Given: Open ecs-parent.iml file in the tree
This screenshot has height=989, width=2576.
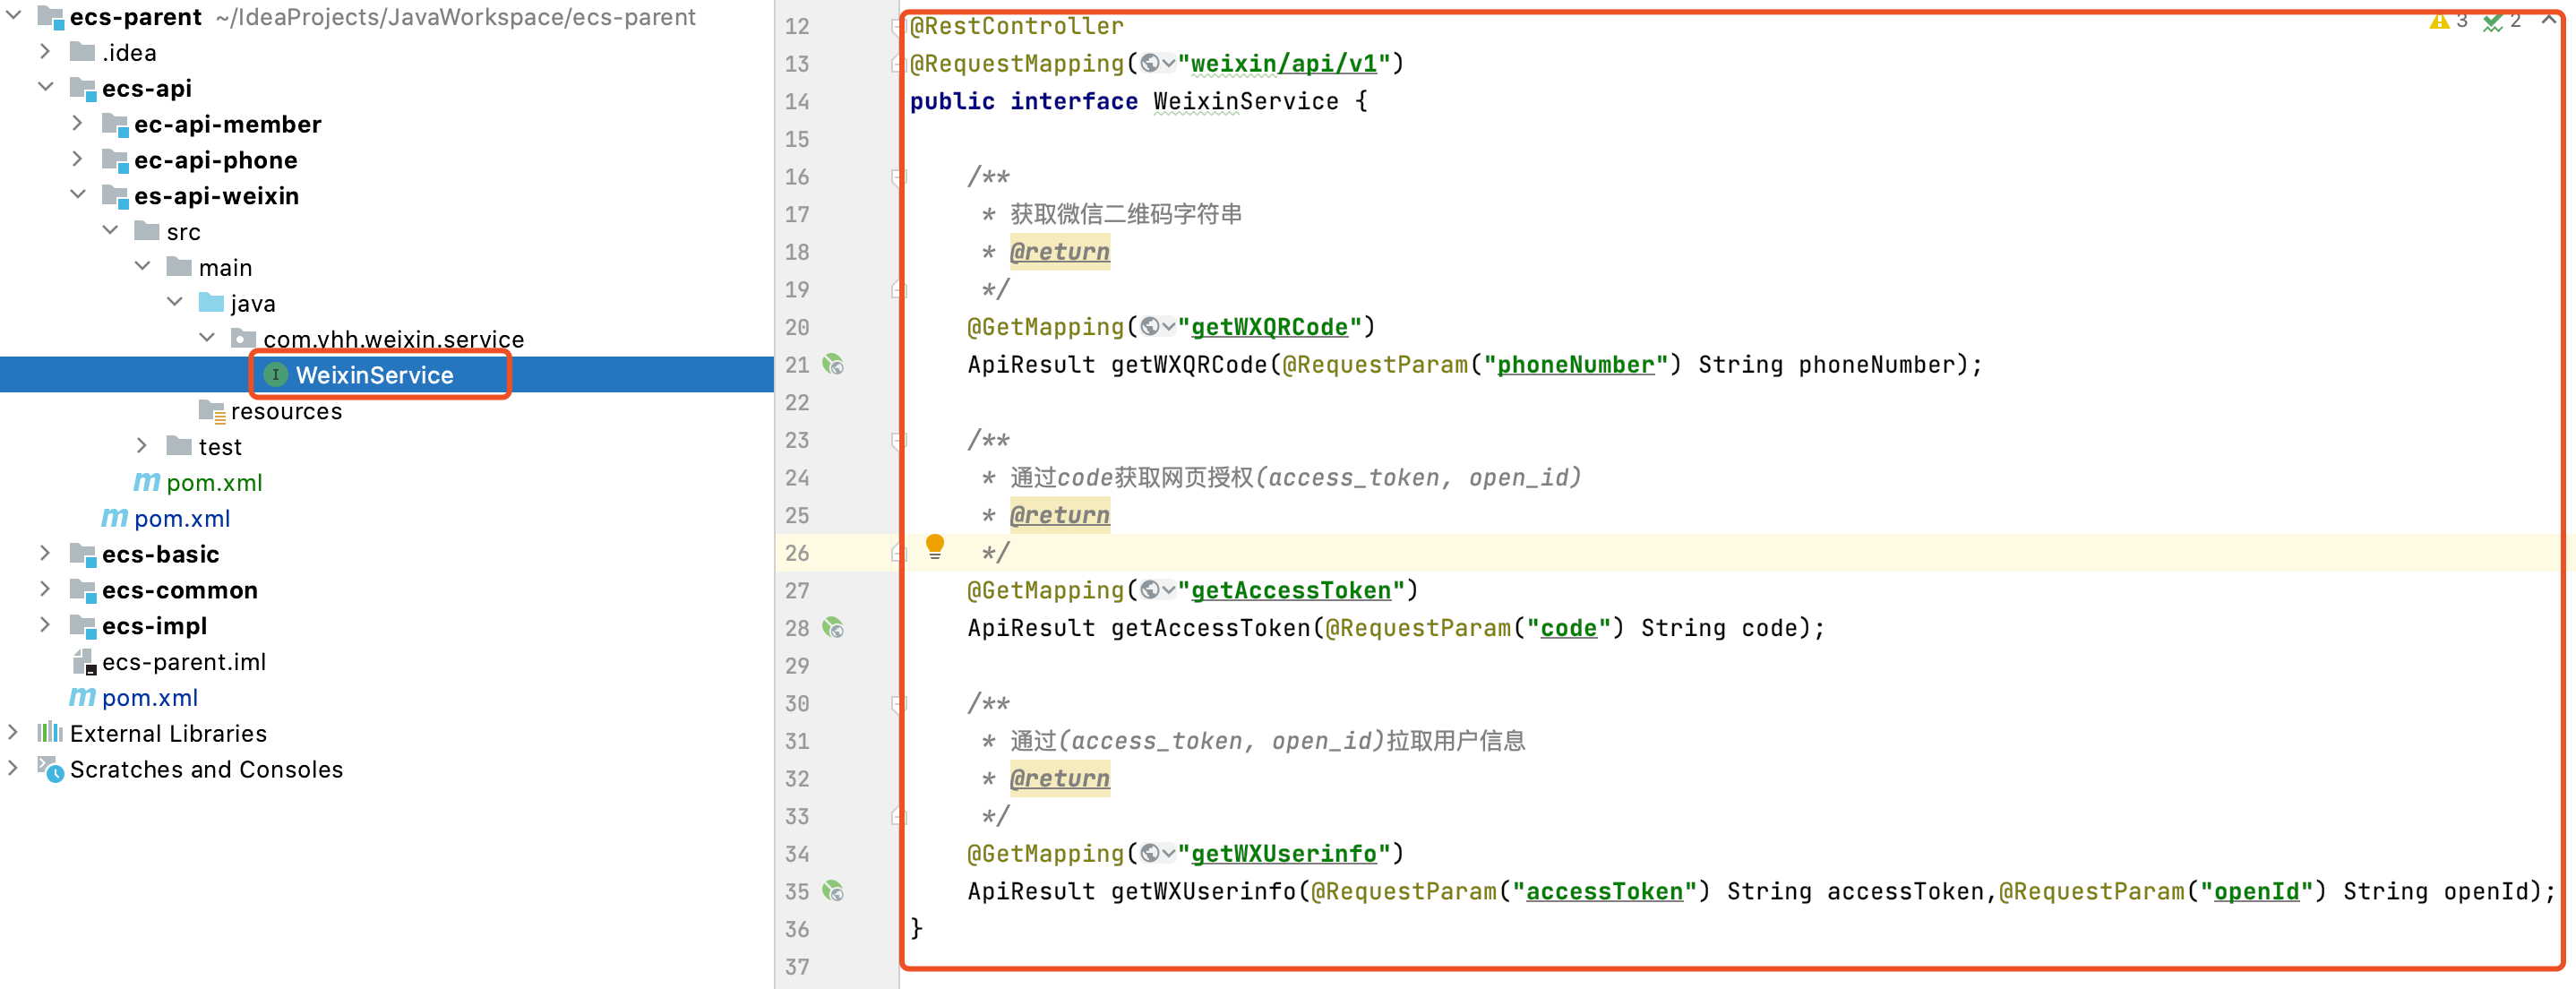Looking at the screenshot, I should 183,662.
